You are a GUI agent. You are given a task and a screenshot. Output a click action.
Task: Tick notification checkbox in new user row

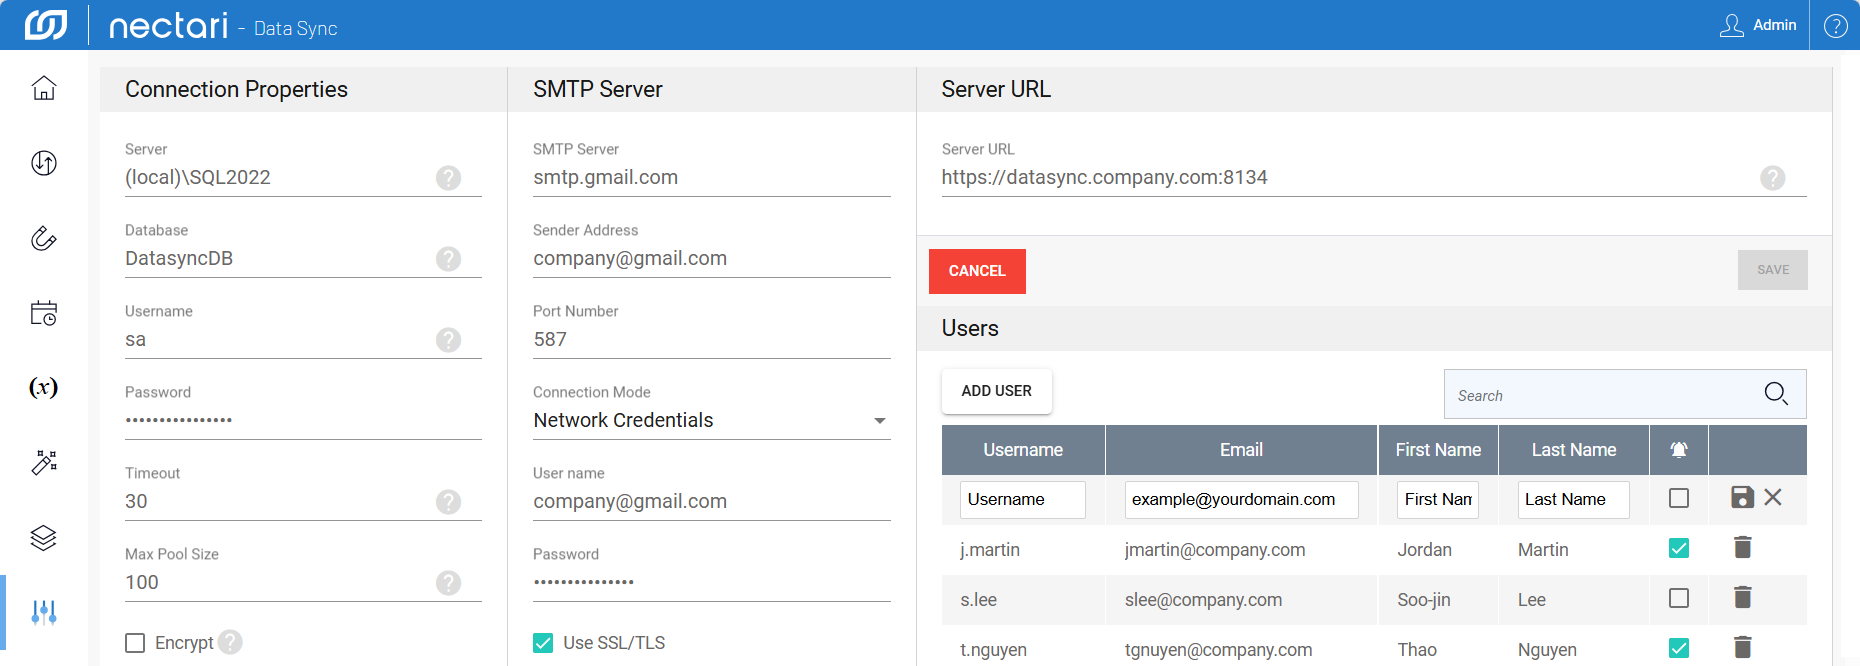pos(1679,498)
